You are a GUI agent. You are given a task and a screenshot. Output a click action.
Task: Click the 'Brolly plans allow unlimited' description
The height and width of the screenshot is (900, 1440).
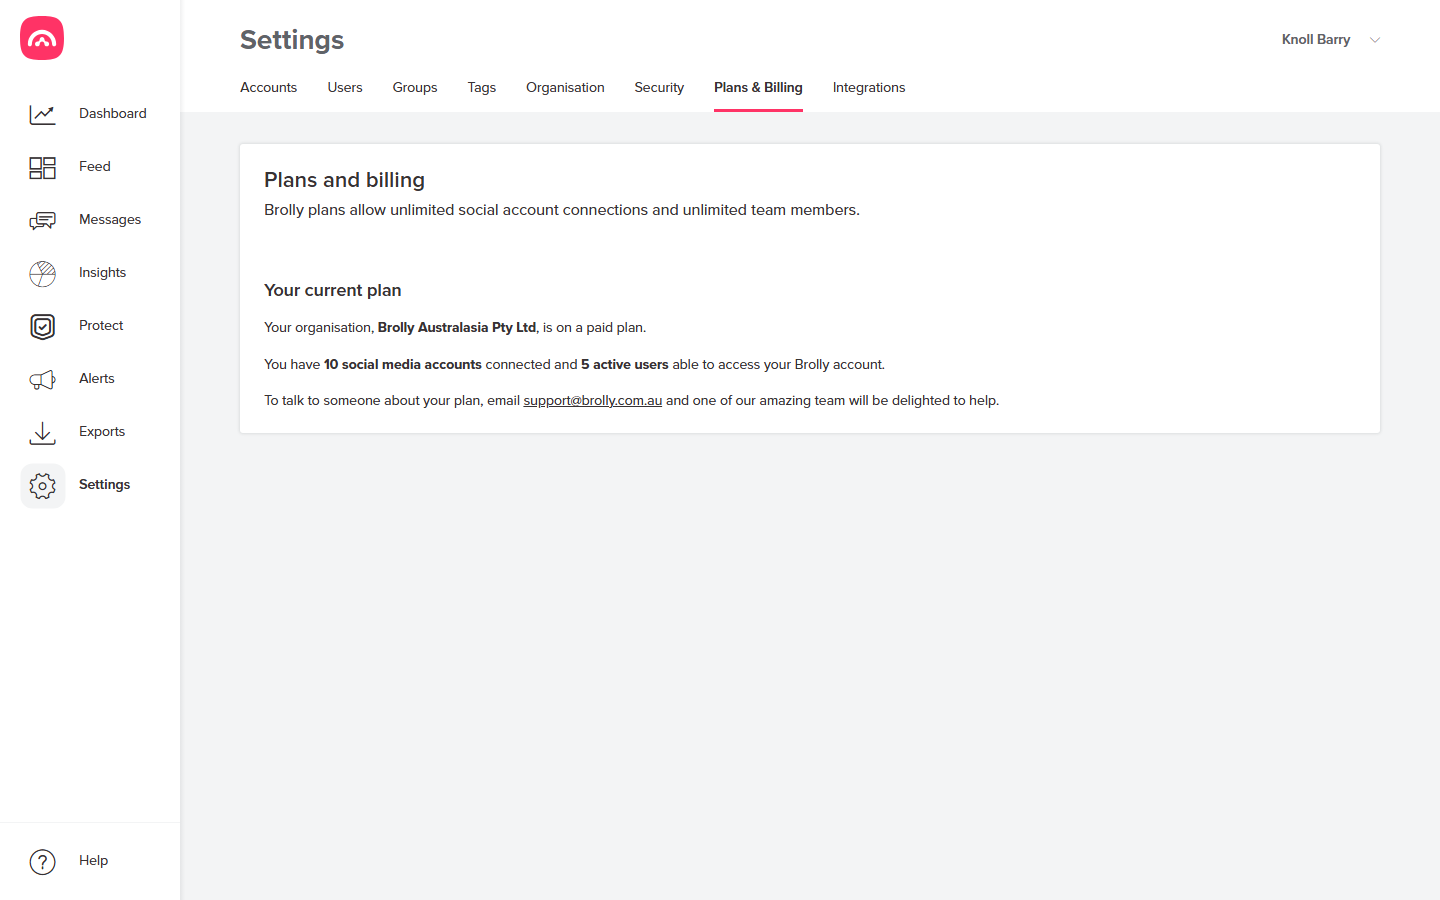[562, 210]
